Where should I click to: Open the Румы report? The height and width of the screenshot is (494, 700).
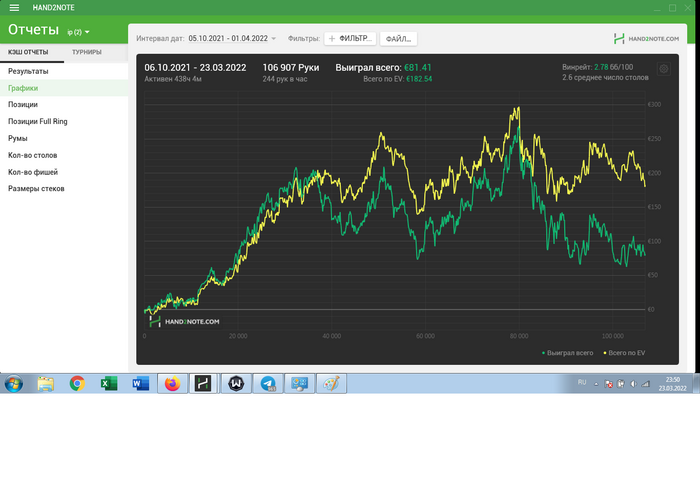pyautogui.click(x=64, y=138)
